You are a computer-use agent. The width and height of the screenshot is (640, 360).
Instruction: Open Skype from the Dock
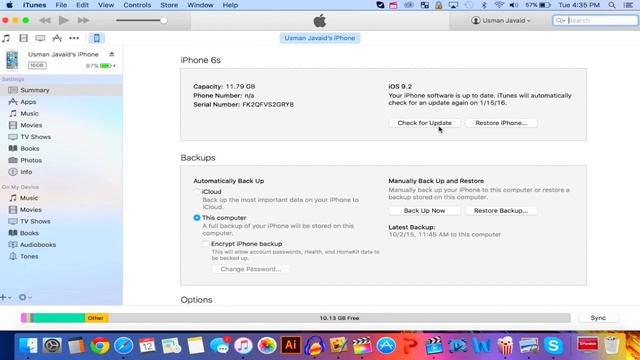point(553,346)
